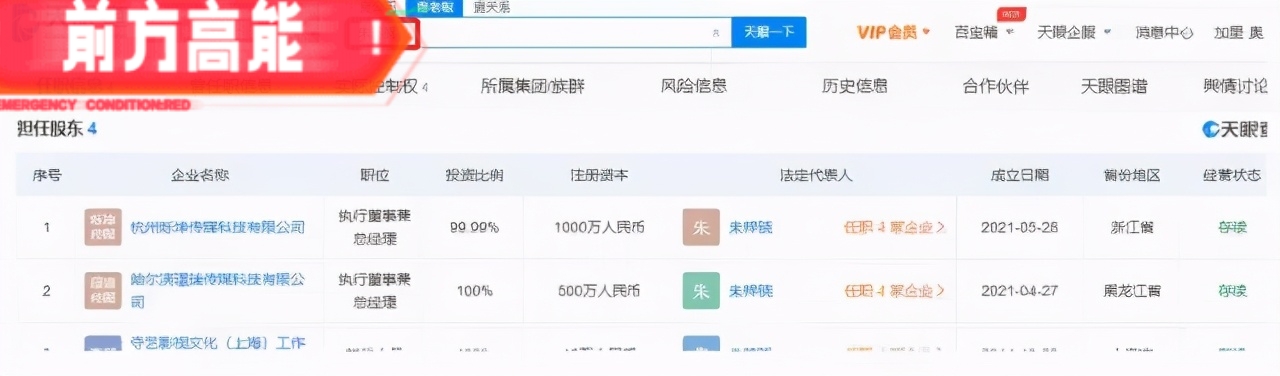Switch to the 风险信息 tab
This screenshot has width=1280, height=376.
(x=694, y=86)
